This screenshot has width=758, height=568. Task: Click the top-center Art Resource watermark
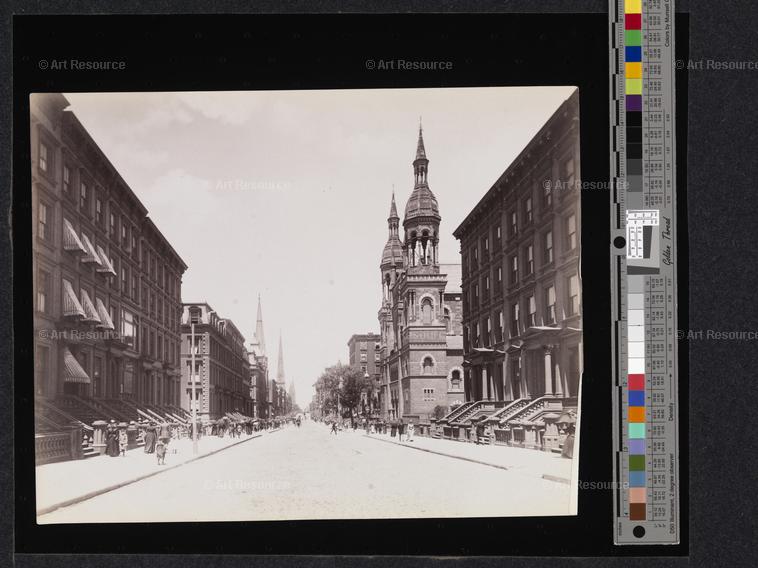(x=409, y=65)
